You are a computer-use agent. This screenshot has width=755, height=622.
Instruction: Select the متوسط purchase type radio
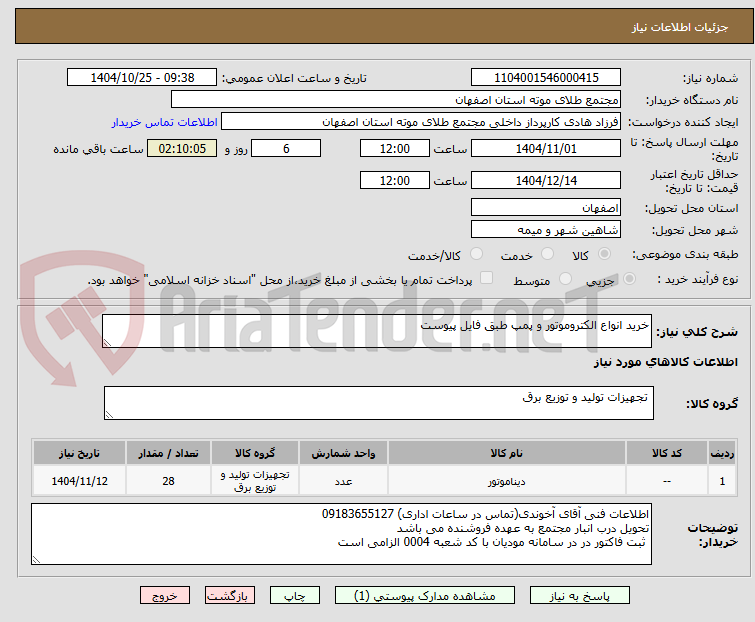pyautogui.click(x=565, y=279)
